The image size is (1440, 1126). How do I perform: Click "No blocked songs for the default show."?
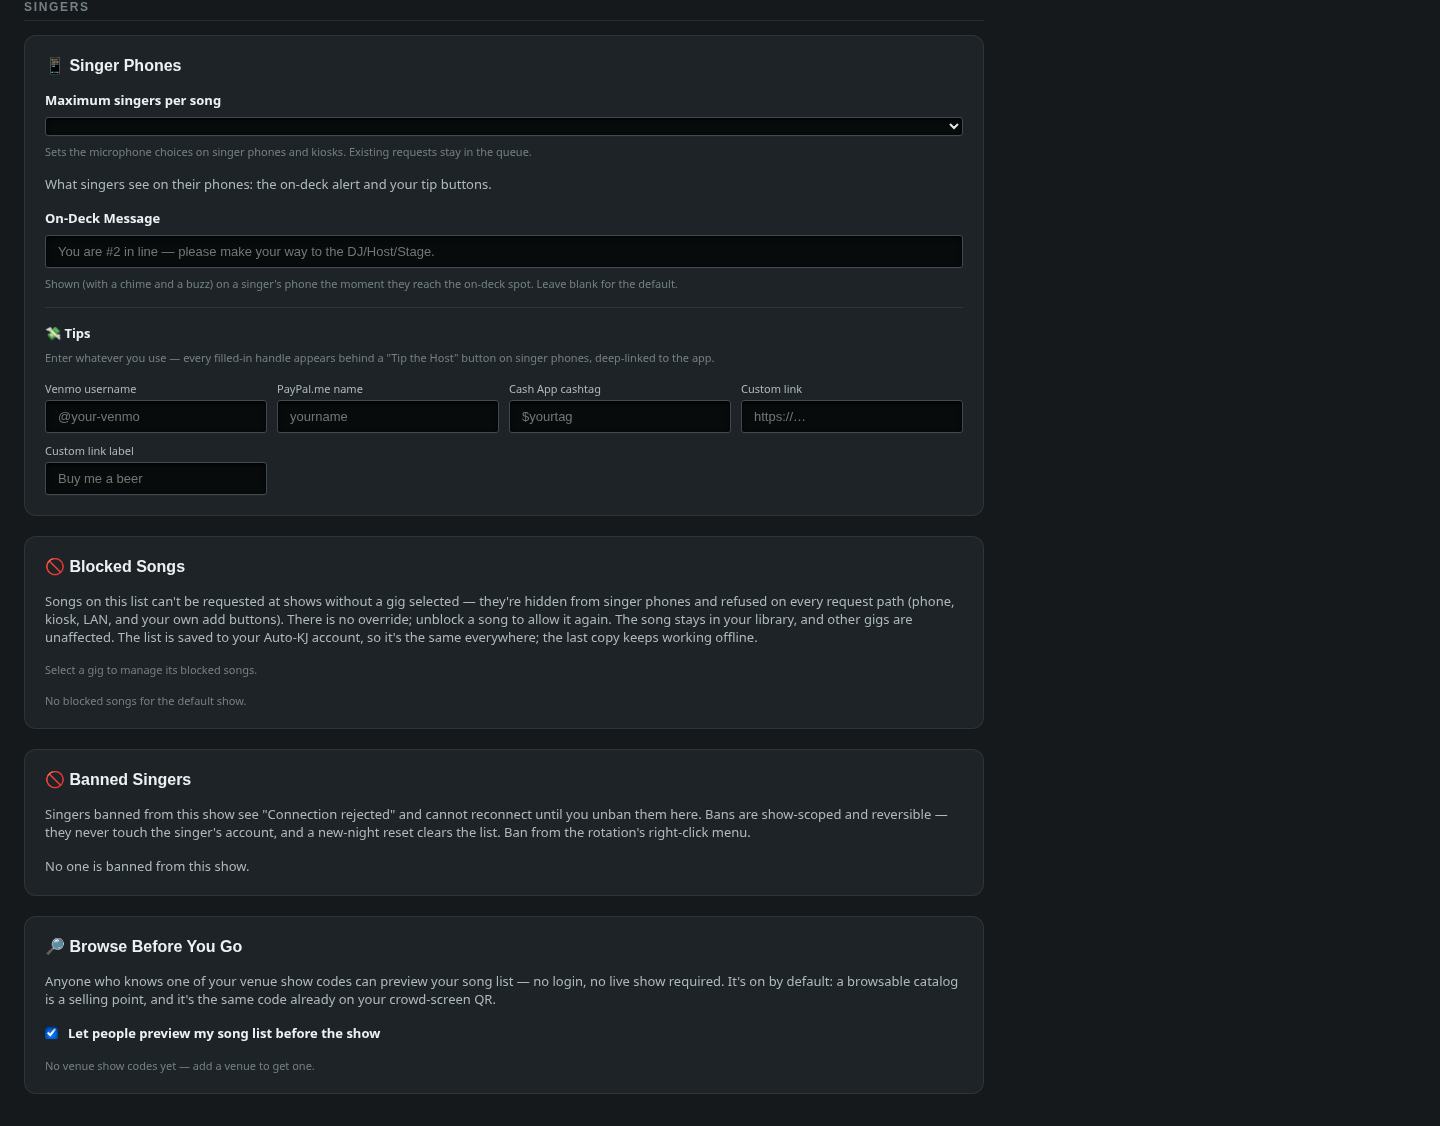(x=145, y=701)
